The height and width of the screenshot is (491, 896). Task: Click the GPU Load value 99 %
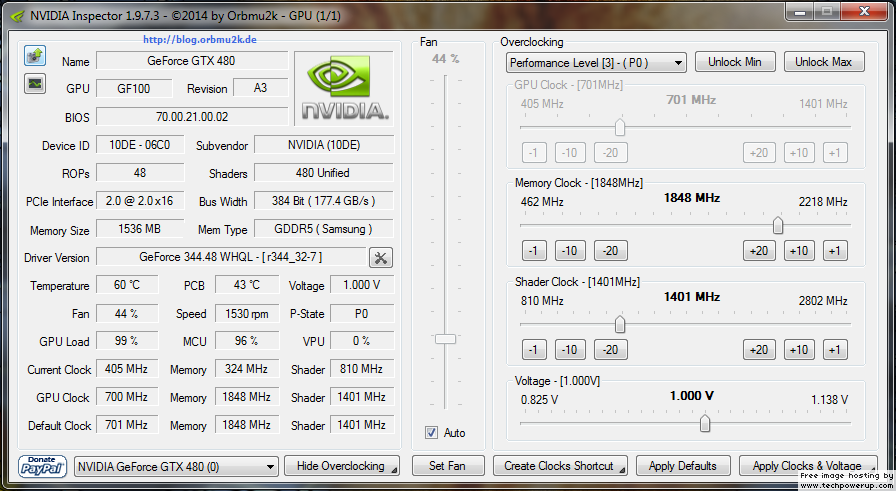127,341
